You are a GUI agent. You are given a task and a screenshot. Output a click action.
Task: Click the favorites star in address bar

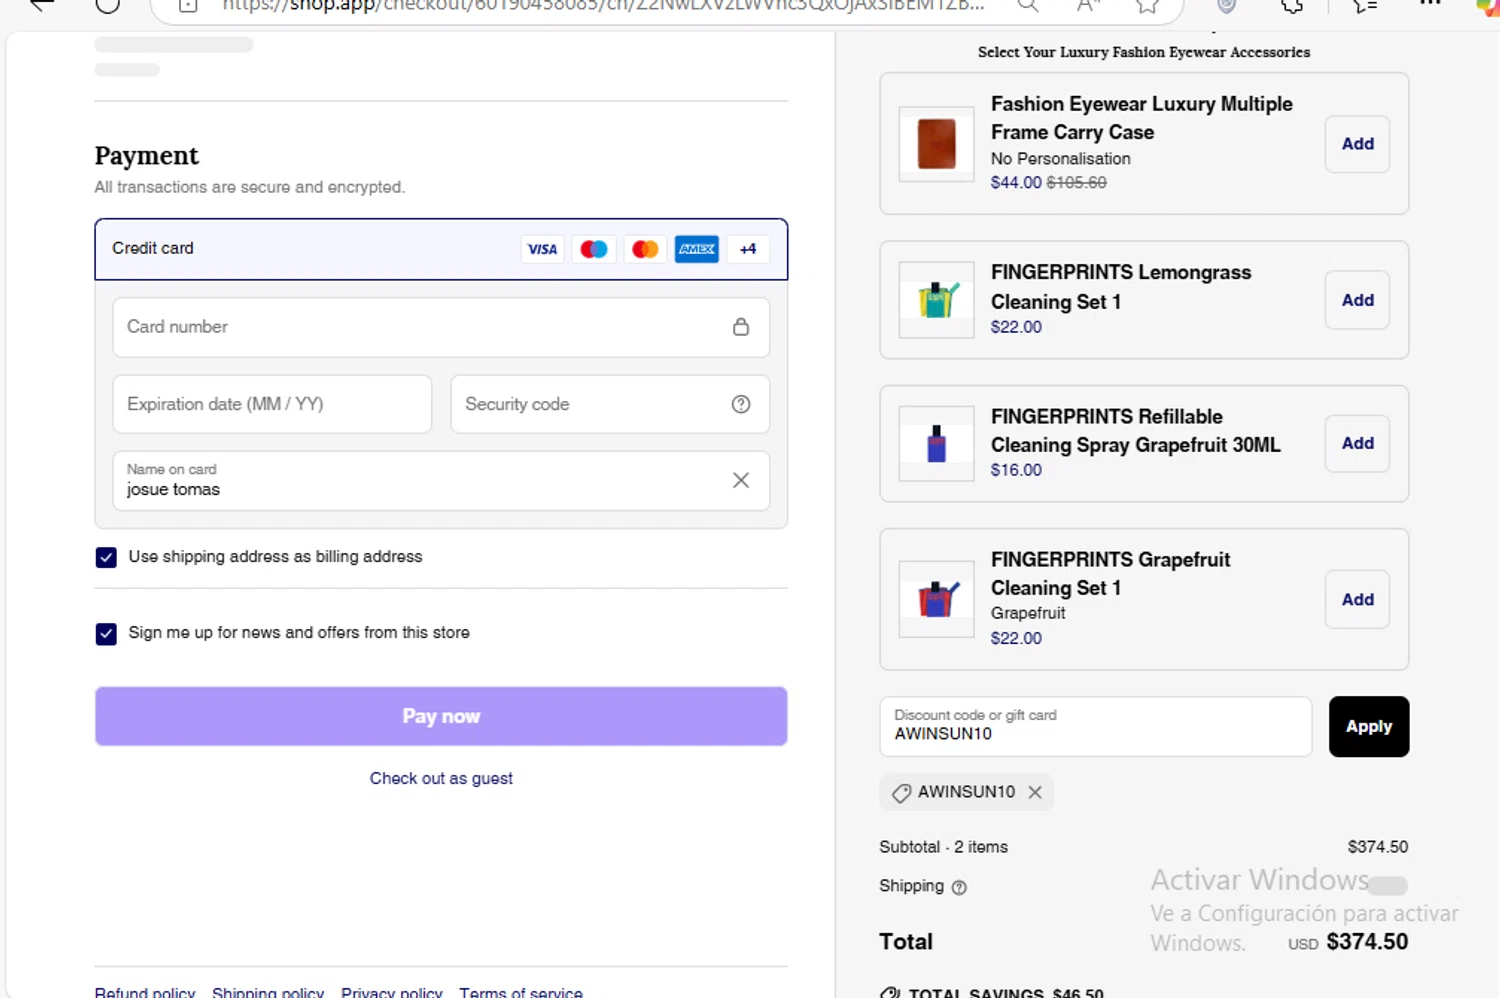1147,6
